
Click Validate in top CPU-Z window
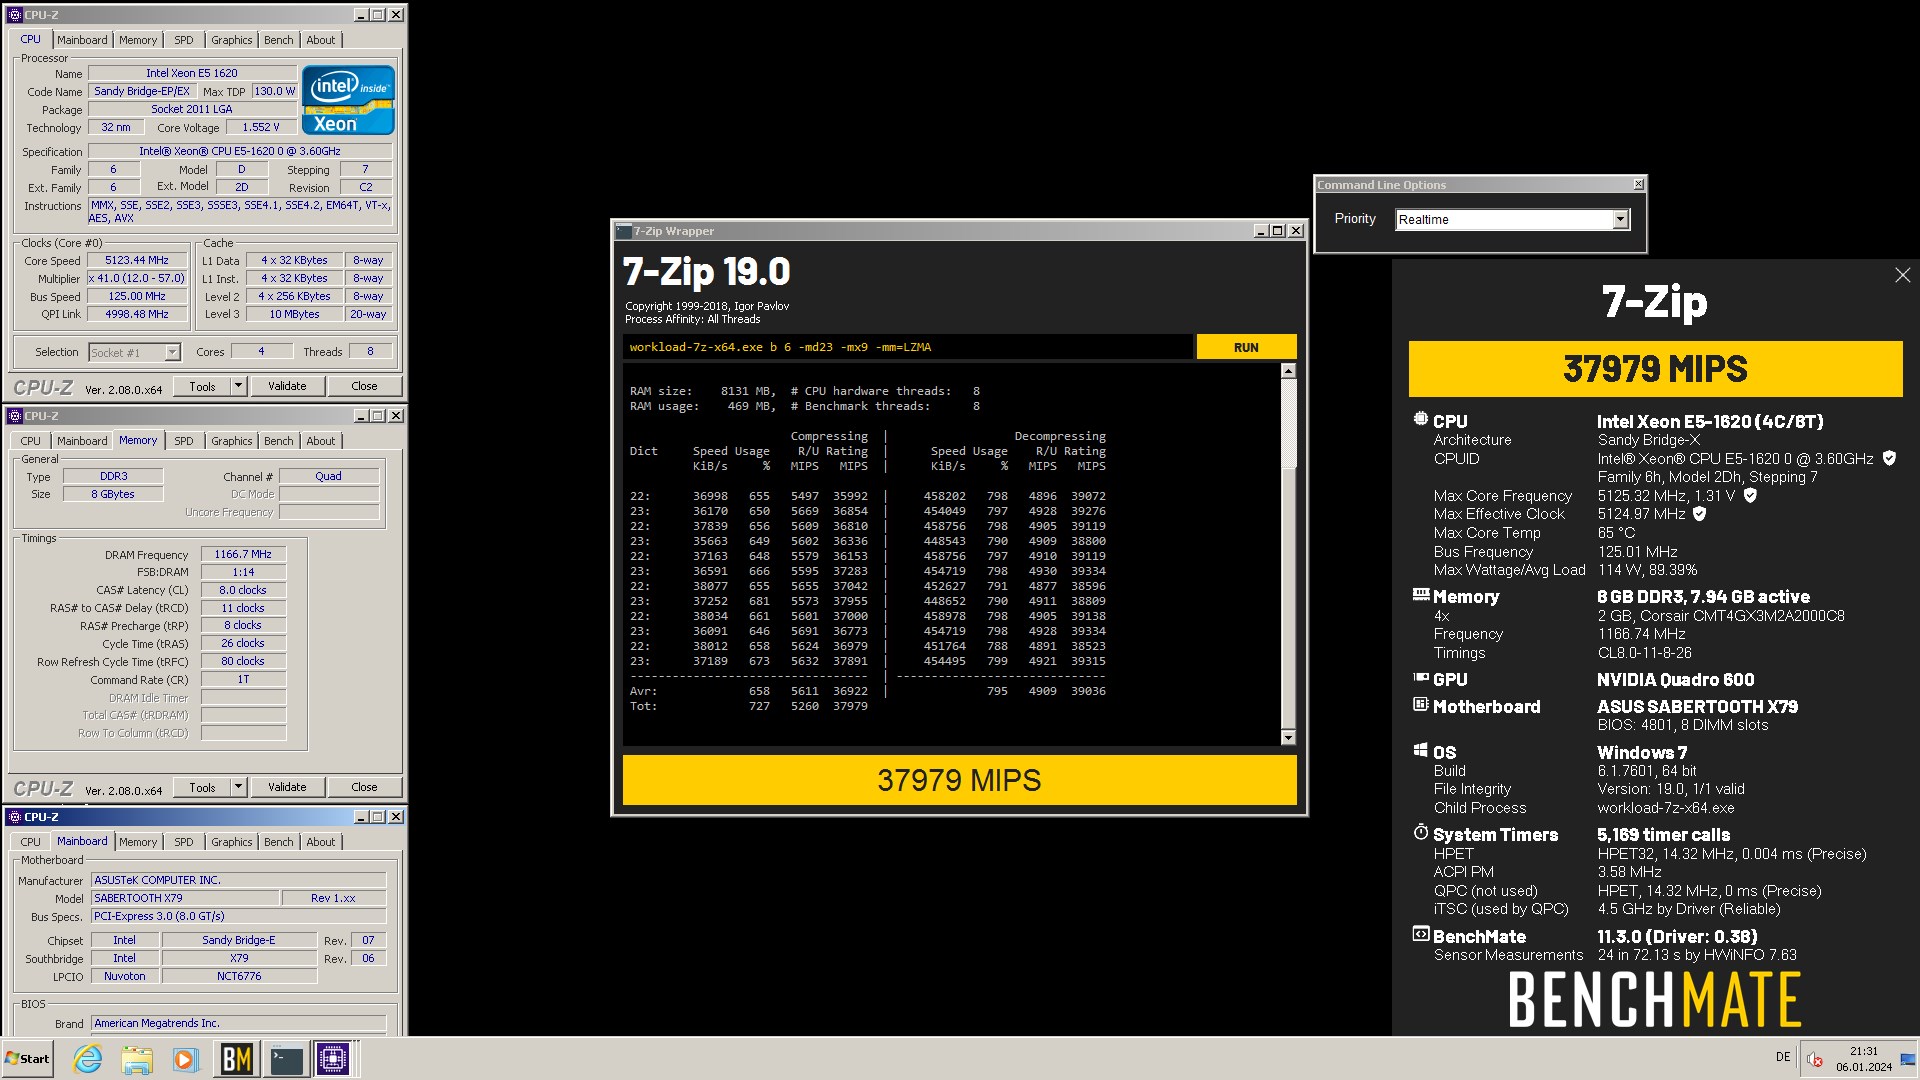(287, 386)
